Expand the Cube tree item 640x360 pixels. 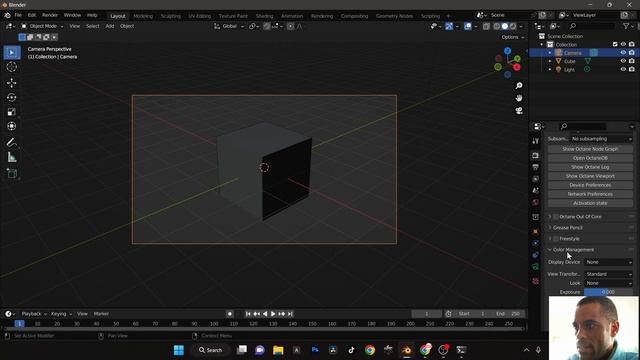[x=550, y=61]
